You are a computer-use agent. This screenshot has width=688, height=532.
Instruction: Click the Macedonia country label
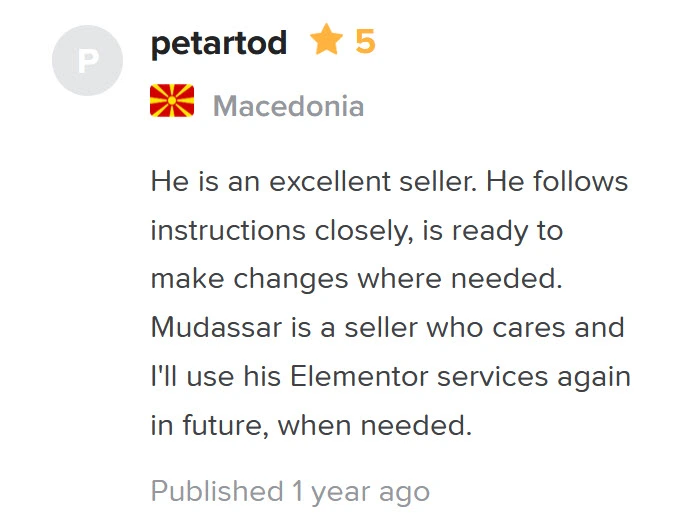pos(288,106)
